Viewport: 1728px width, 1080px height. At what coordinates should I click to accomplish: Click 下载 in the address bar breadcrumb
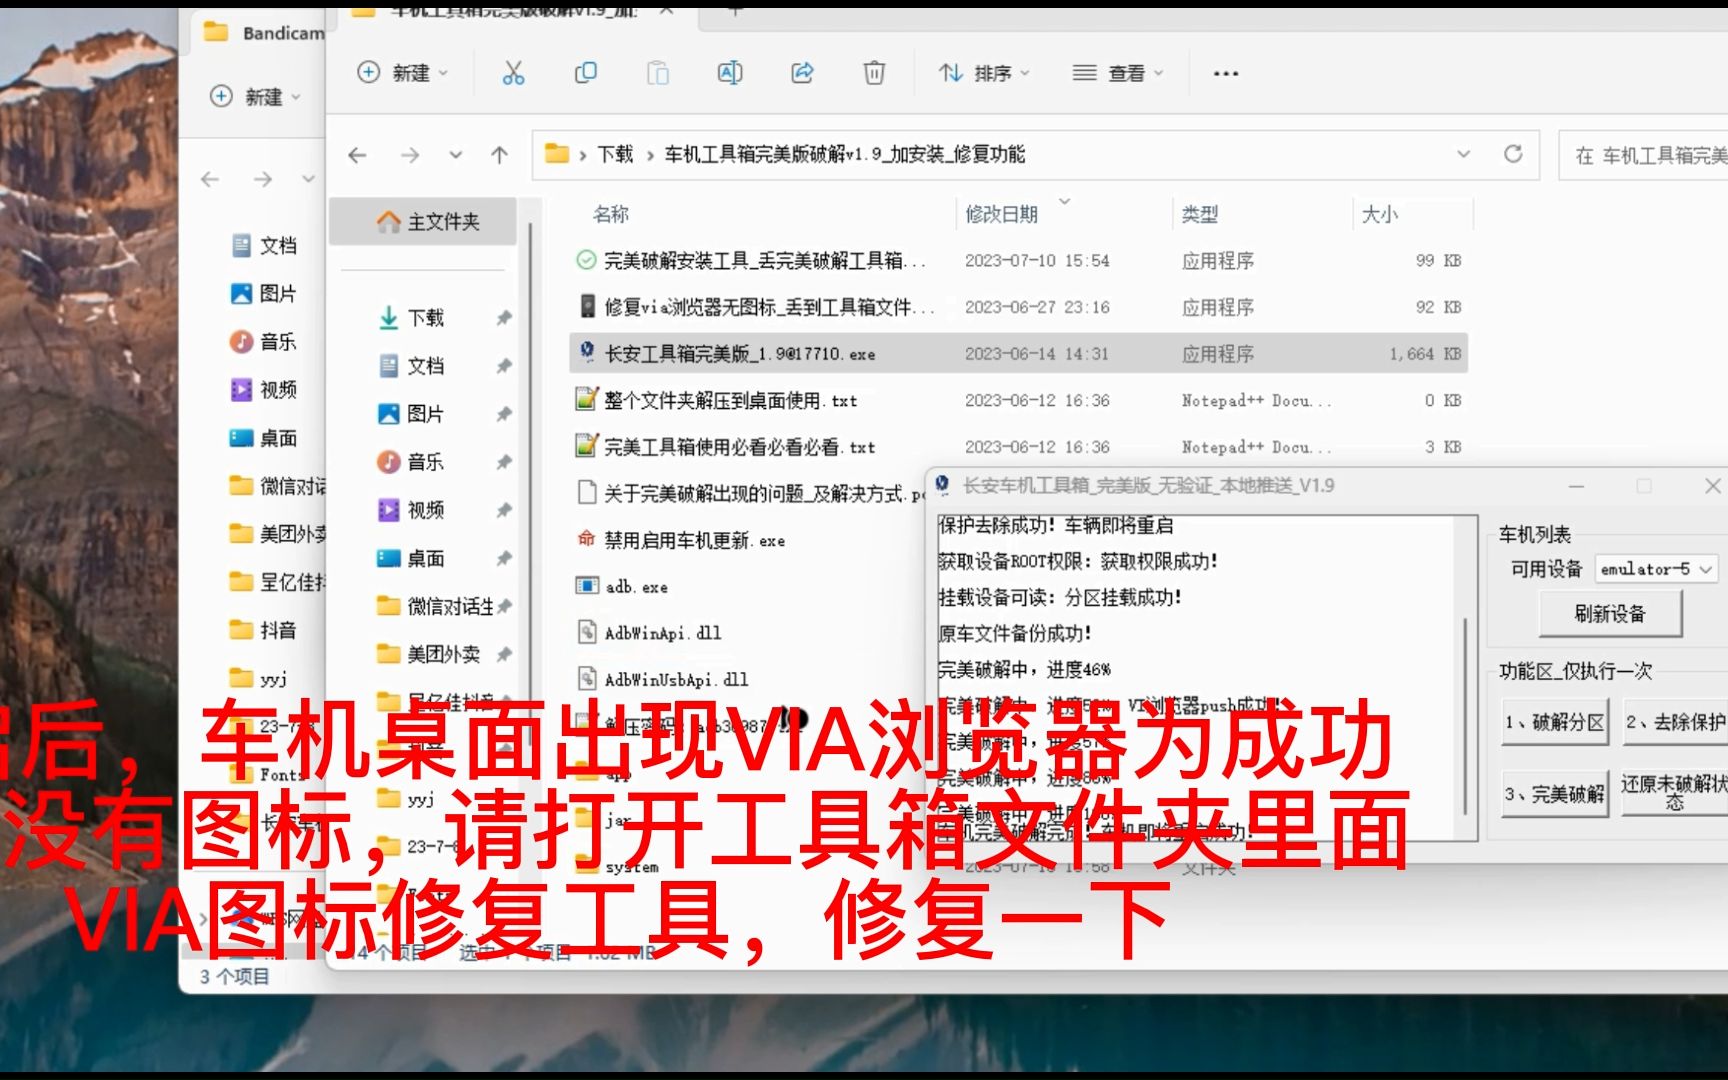pos(615,154)
